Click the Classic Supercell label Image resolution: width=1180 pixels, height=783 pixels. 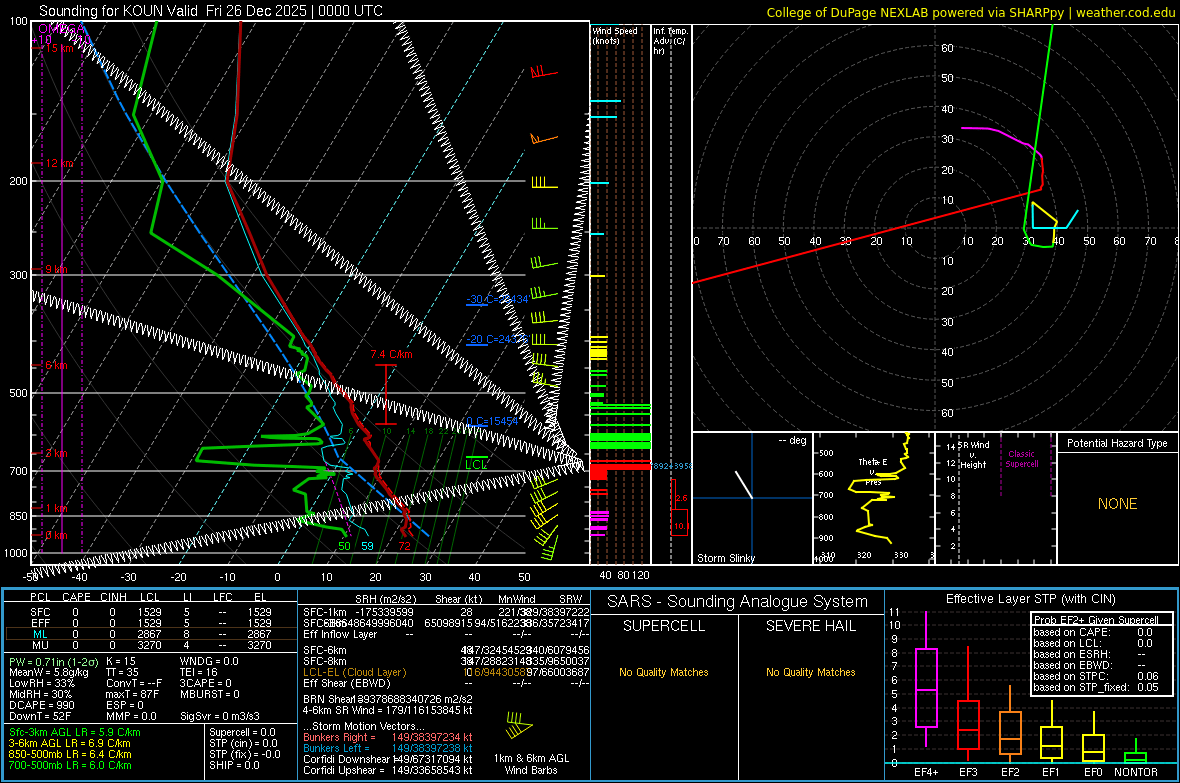pos(1022,459)
